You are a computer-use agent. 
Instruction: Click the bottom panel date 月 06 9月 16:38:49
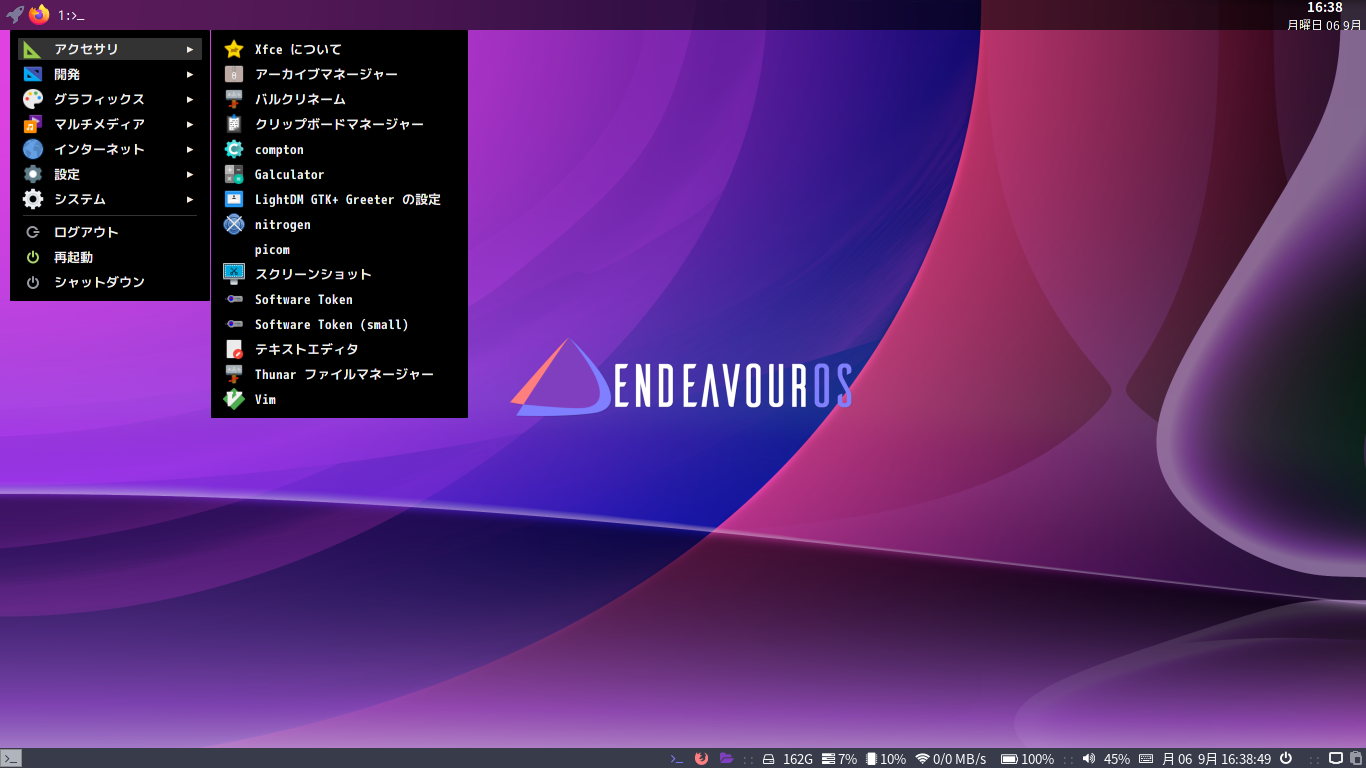pyautogui.click(x=1216, y=759)
